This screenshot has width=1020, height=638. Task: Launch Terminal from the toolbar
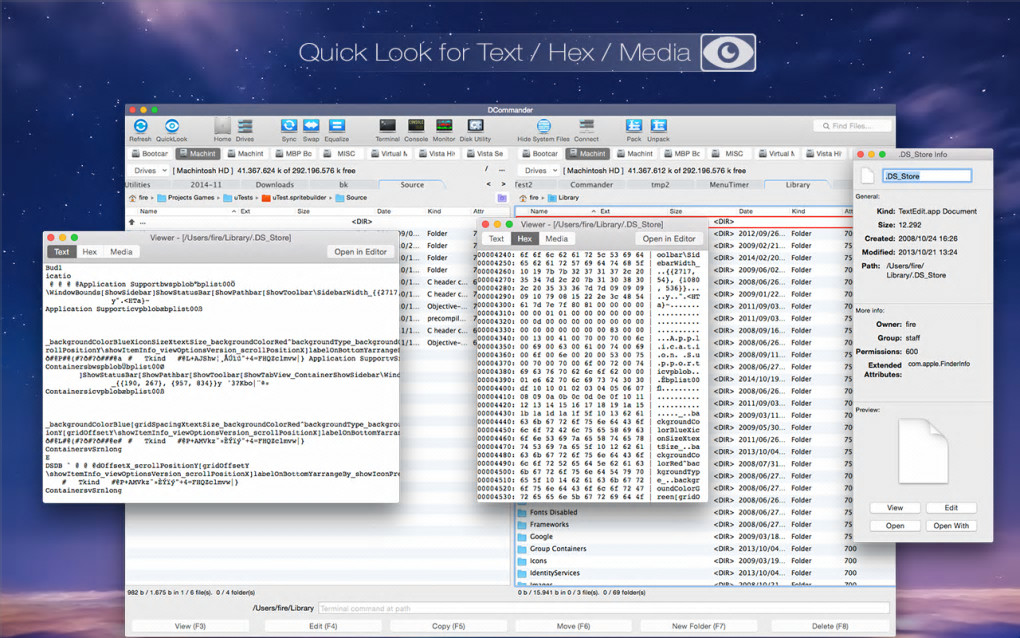tap(387, 126)
